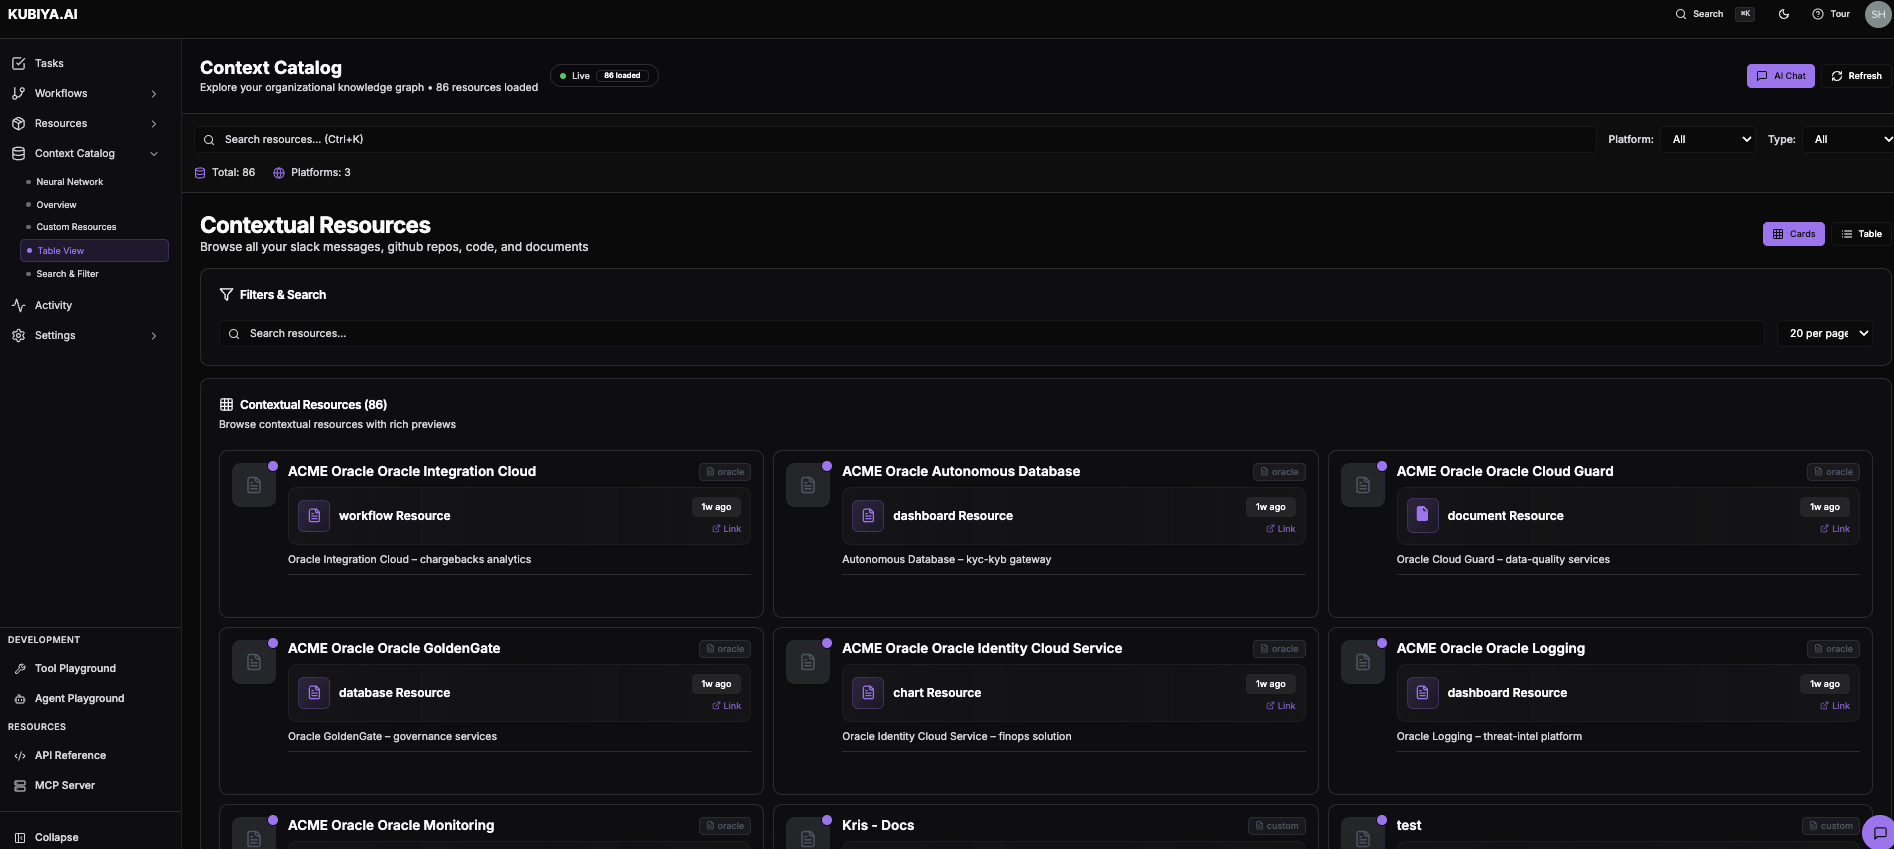Click the Agent Playground robot icon

click(20, 698)
